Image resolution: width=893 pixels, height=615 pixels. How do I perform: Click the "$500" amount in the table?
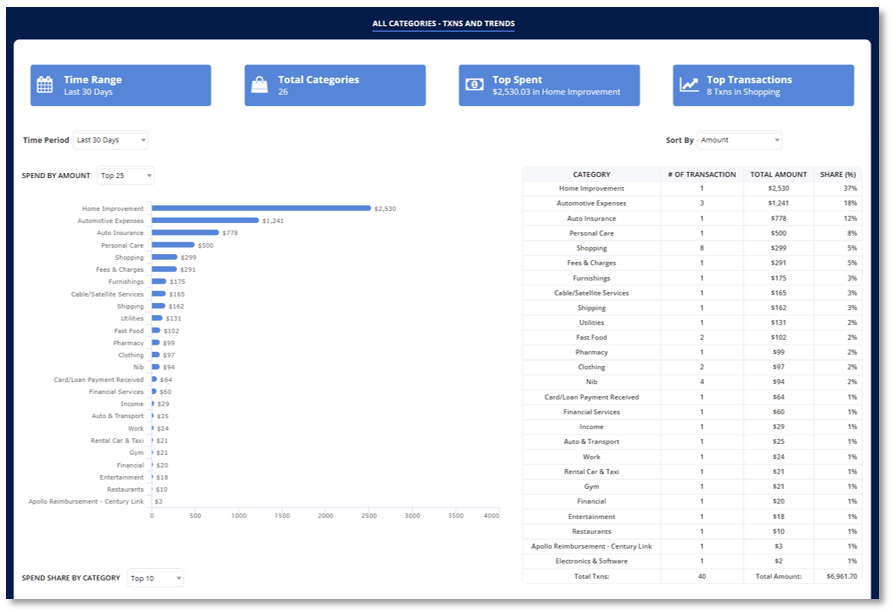tap(779, 233)
